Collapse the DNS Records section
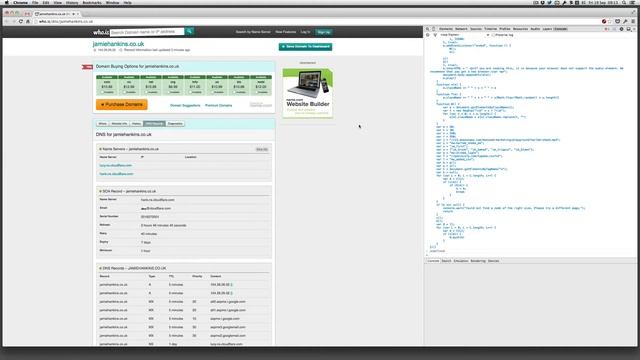Image resolution: width=640 pixels, height=360 pixels. point(100,268)
